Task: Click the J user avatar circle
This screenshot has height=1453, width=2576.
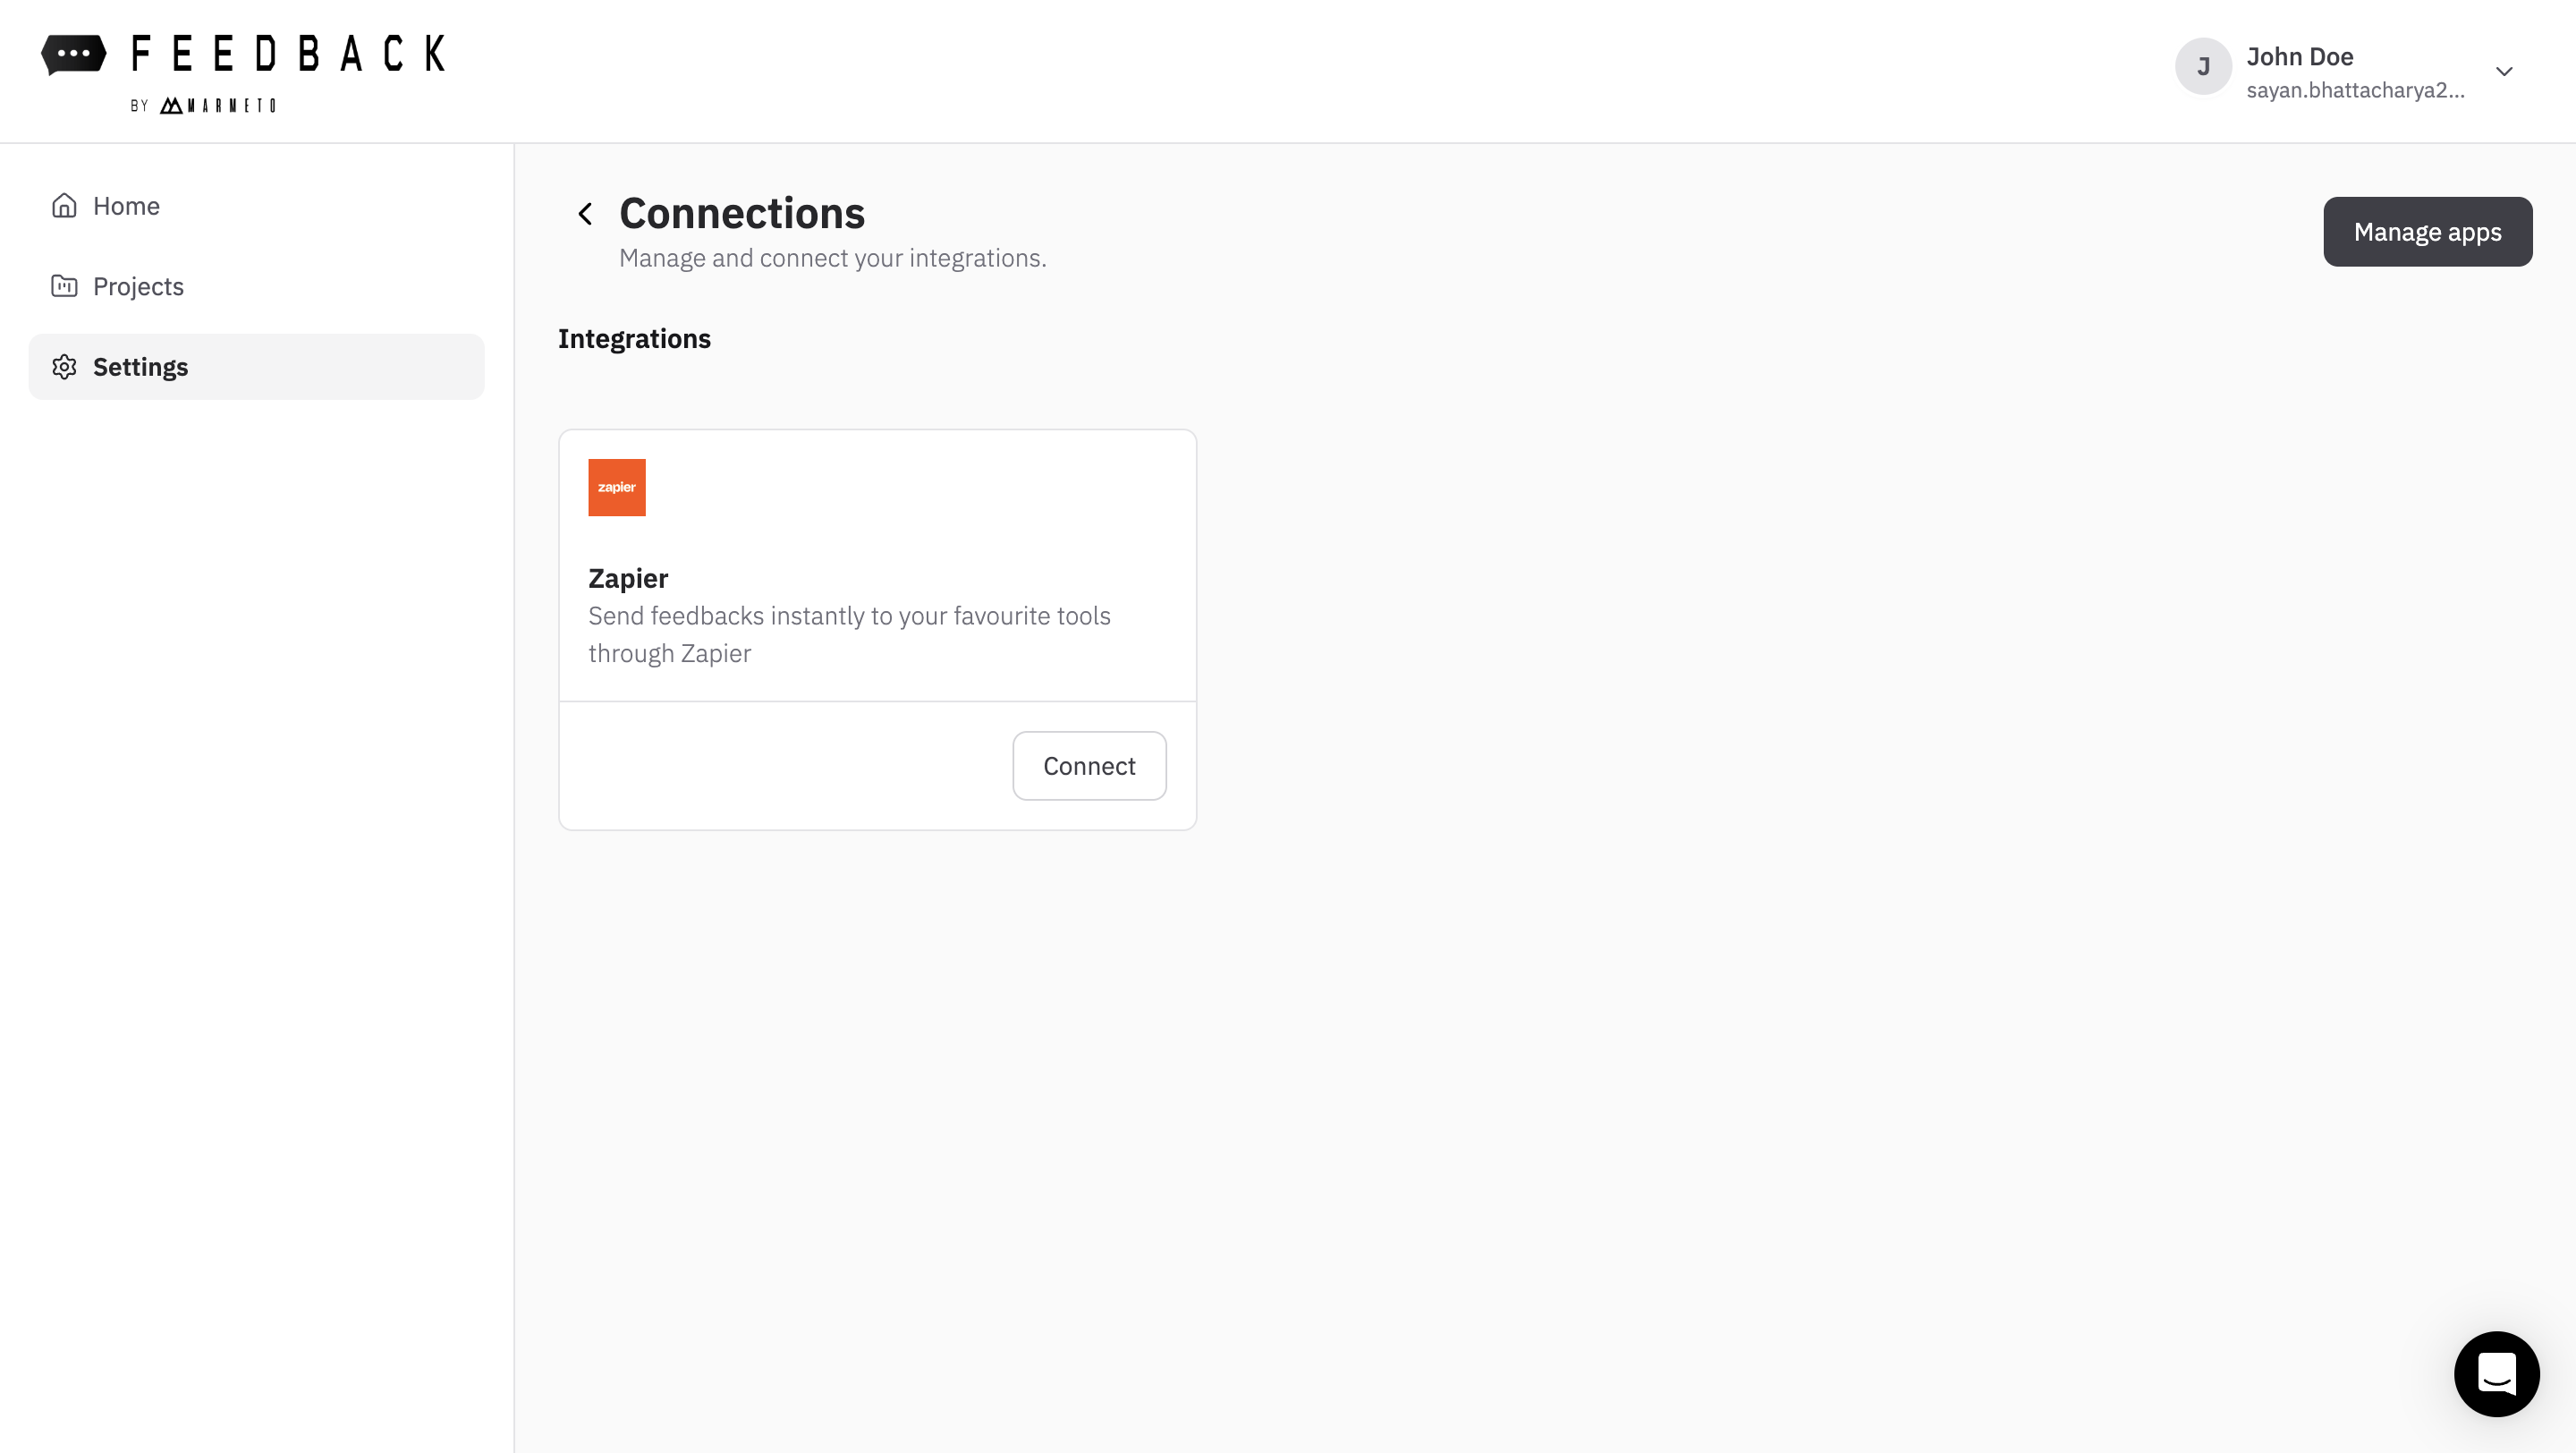Action: point(2202,67)
